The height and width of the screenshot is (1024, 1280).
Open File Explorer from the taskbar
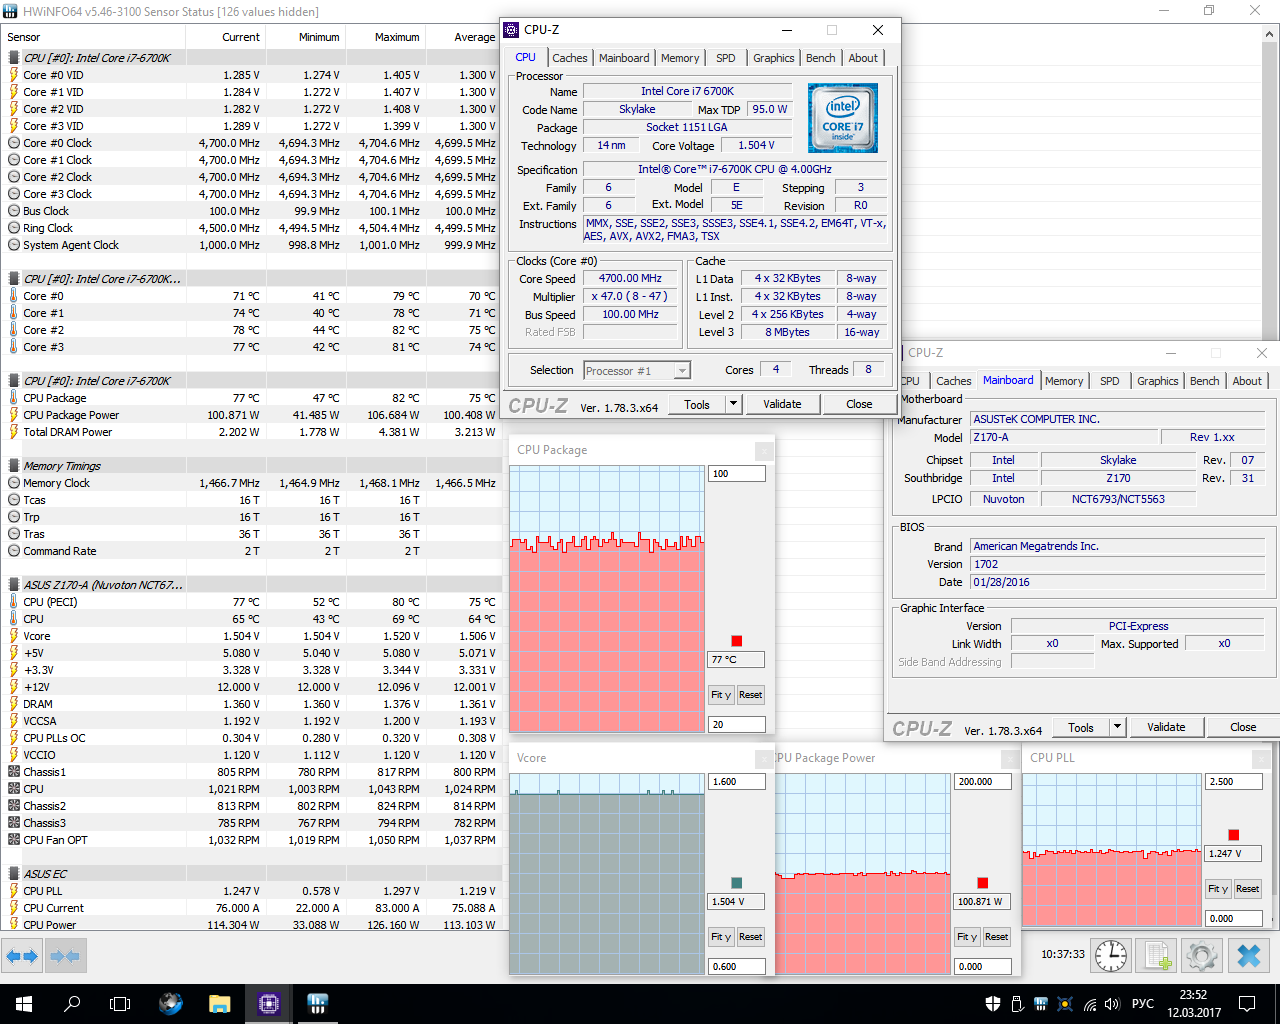[220, 1004]
